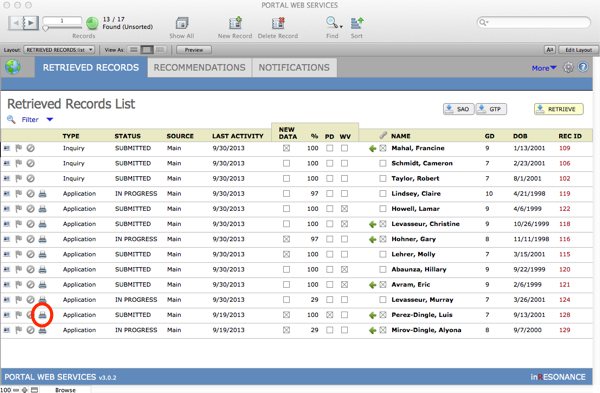Toggle PD checkbox for Taylor, Robert
Image resolution: width=600 pixels, height=393 pixels.
point(329,178)
